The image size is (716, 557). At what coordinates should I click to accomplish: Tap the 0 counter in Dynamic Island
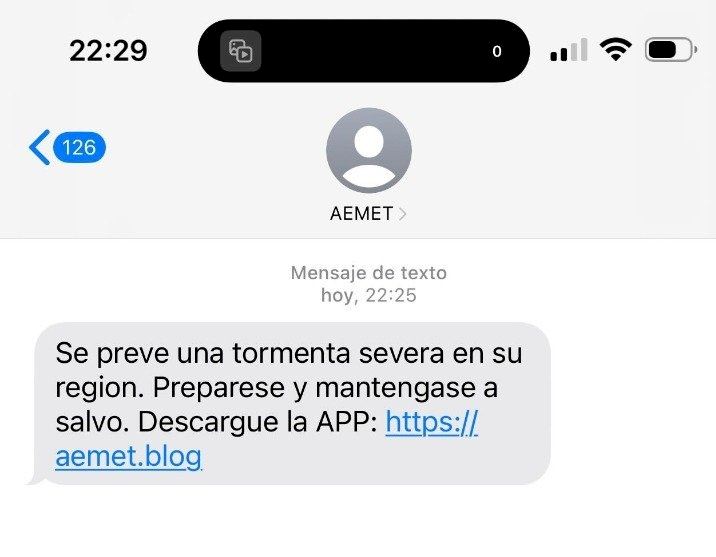(497, 51)
